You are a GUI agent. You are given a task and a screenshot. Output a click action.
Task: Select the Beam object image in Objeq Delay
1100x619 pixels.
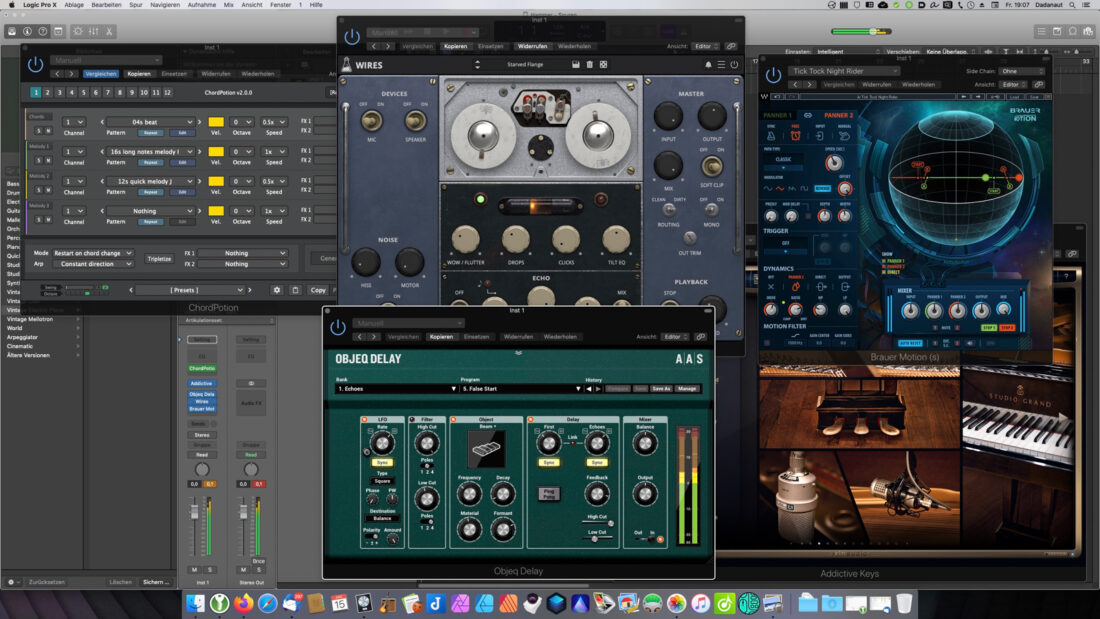[x=486, y=449]
